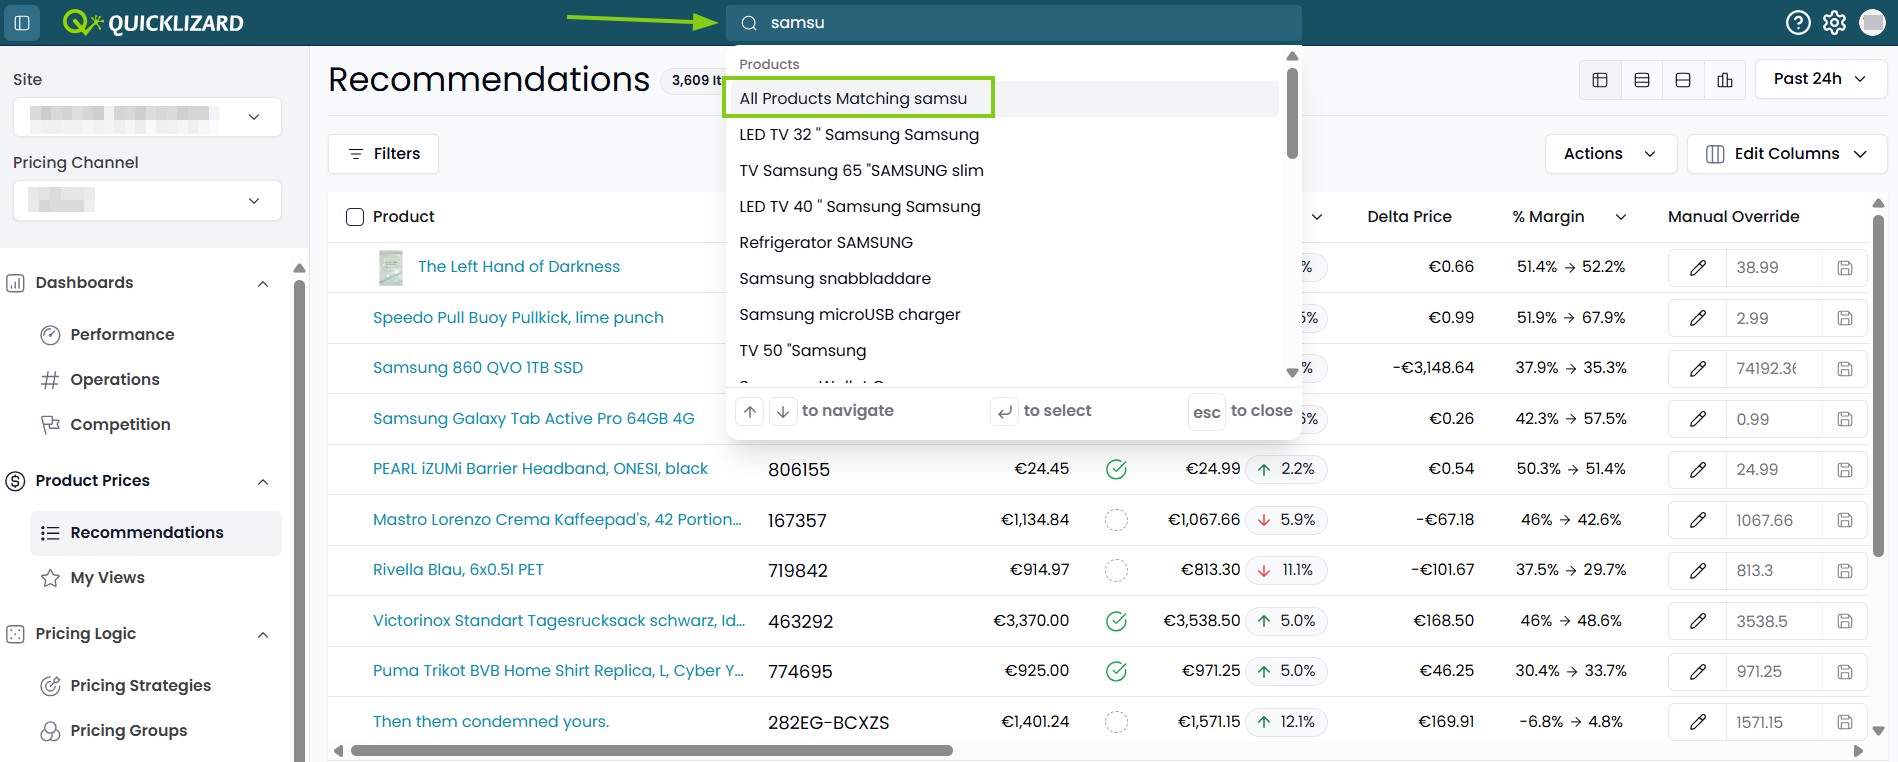This screenshot has width=1898, height=762.
Task: Switch to the chart view icon
Action: [x=1725, y=80]
